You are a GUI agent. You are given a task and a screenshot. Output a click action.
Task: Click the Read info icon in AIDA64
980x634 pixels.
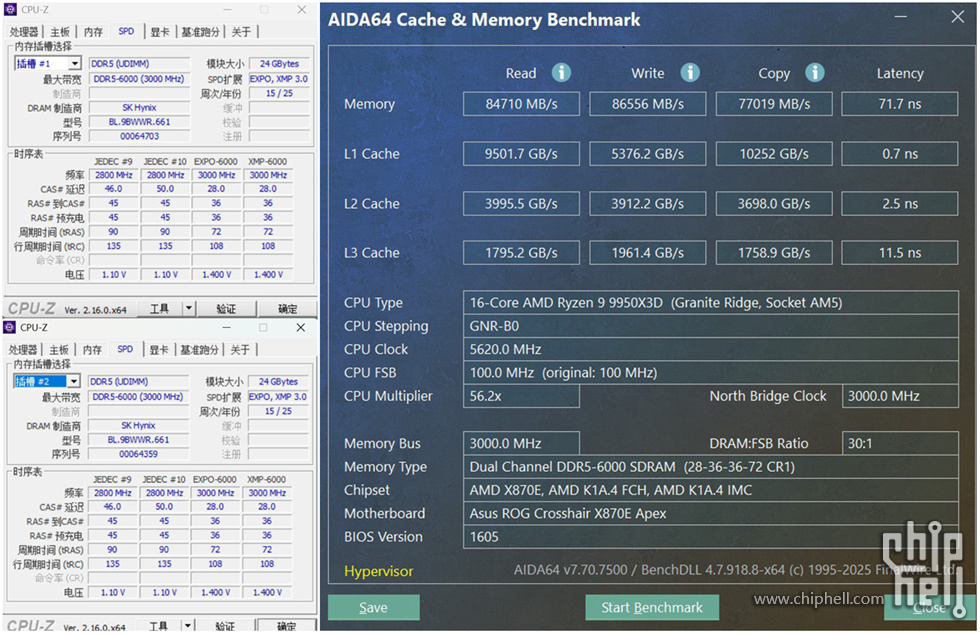(561, 73)
